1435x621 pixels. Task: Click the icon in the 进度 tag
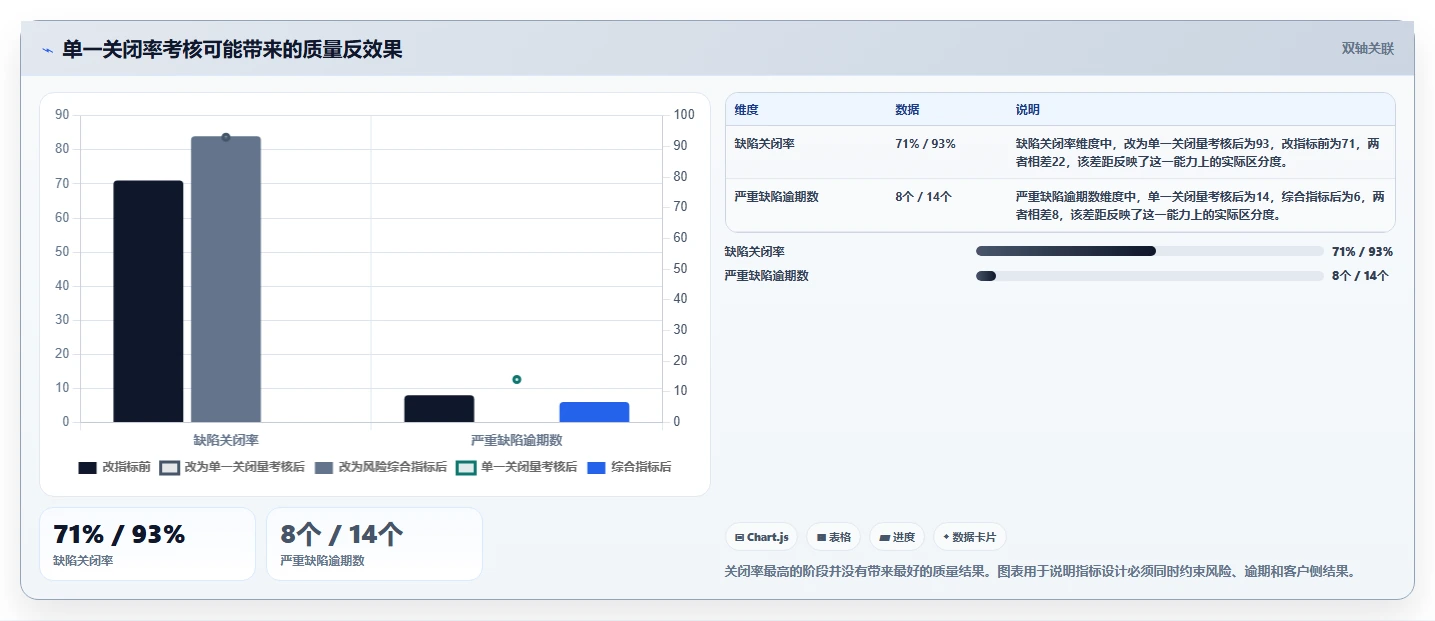coord(884,538)
